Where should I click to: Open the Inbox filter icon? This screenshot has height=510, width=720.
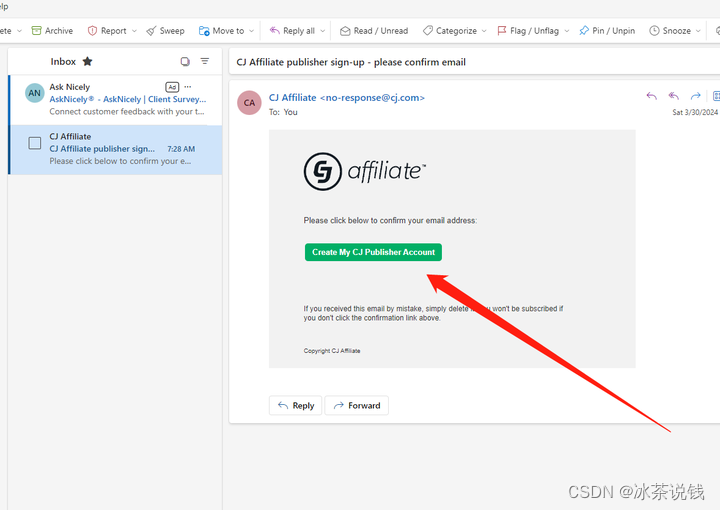pyautogui.click(x=205, y=61)
